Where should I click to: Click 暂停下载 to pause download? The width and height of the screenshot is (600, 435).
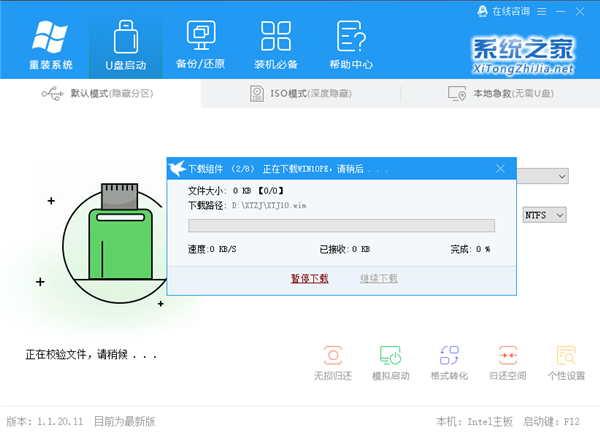(x=309, y=278)
